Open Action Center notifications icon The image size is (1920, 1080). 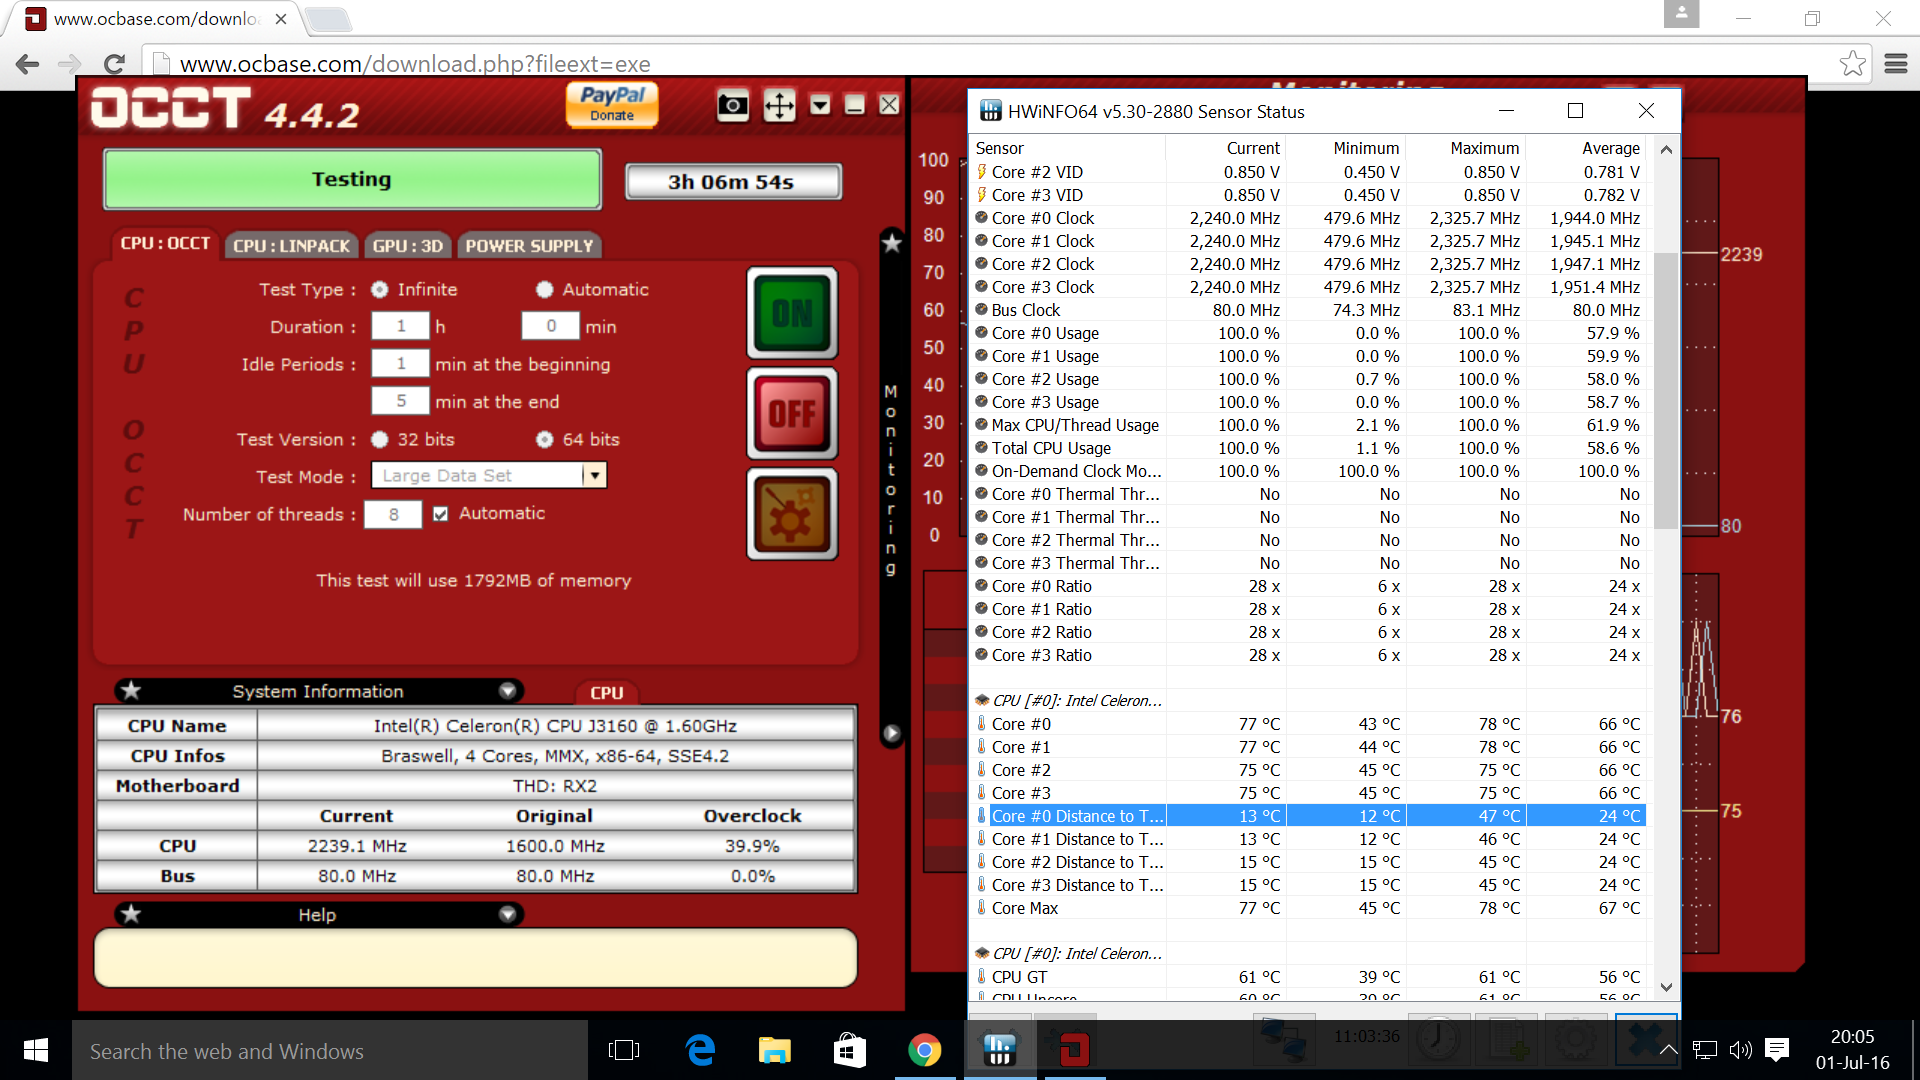1777,1050
